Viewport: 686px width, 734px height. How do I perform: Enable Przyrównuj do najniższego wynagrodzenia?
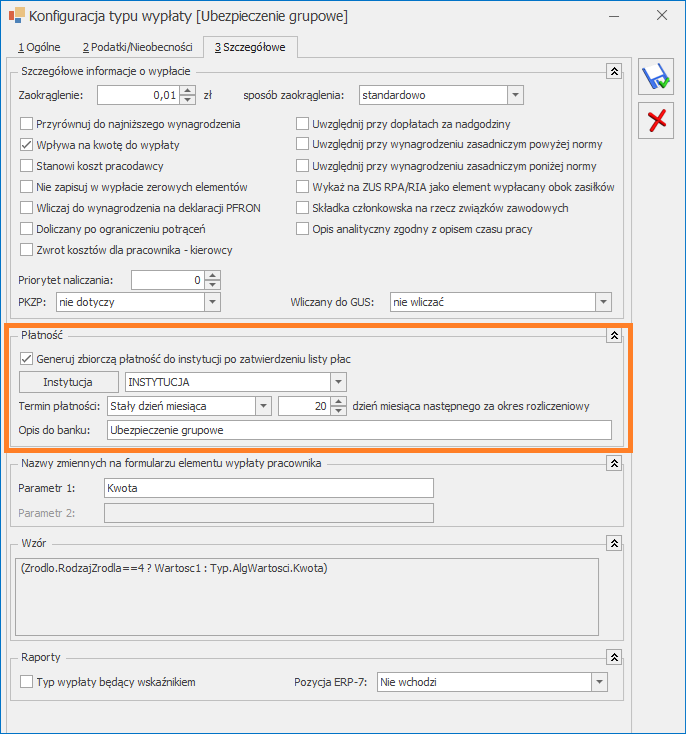pyautogui.click(x=26, y=124)
